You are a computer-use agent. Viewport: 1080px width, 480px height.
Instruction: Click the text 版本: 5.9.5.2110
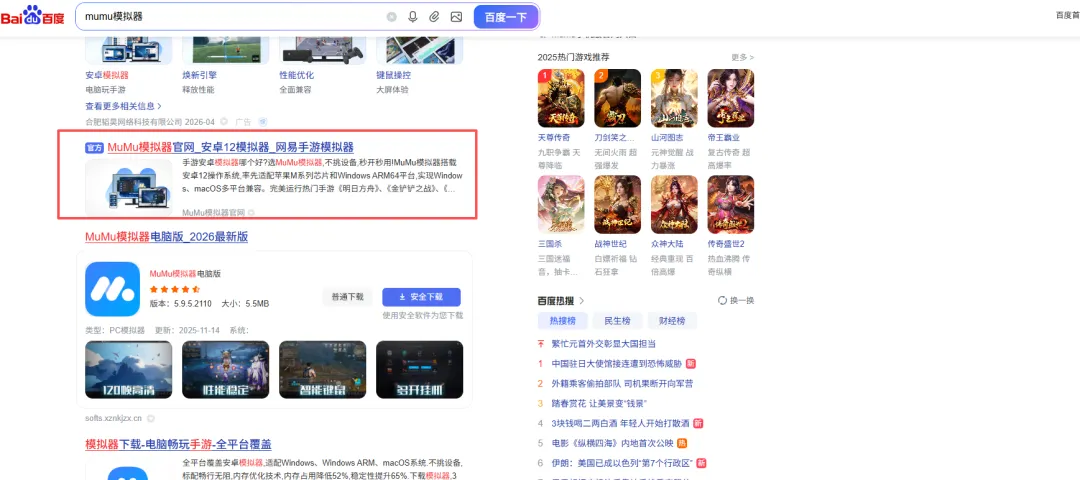pyautogui.click(x=180, y=304)
